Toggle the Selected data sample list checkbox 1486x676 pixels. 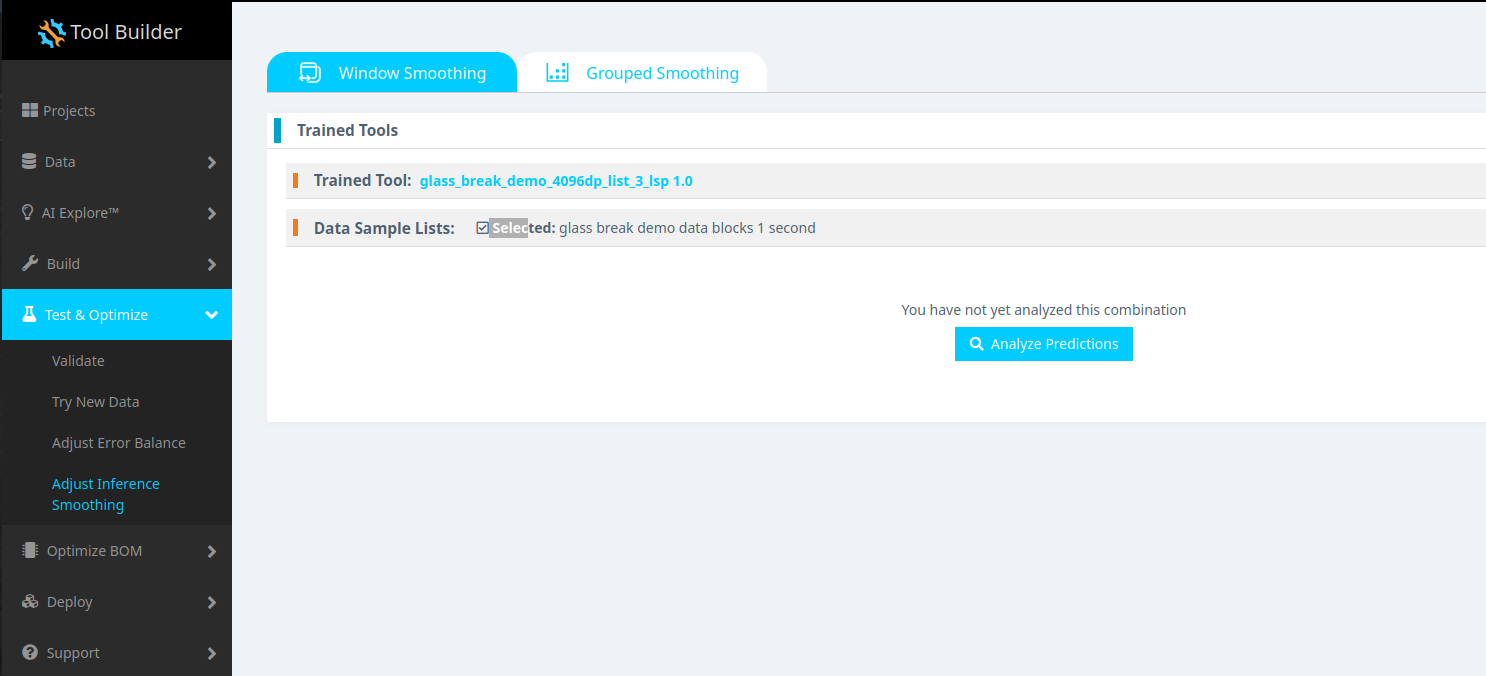(483, 228)
